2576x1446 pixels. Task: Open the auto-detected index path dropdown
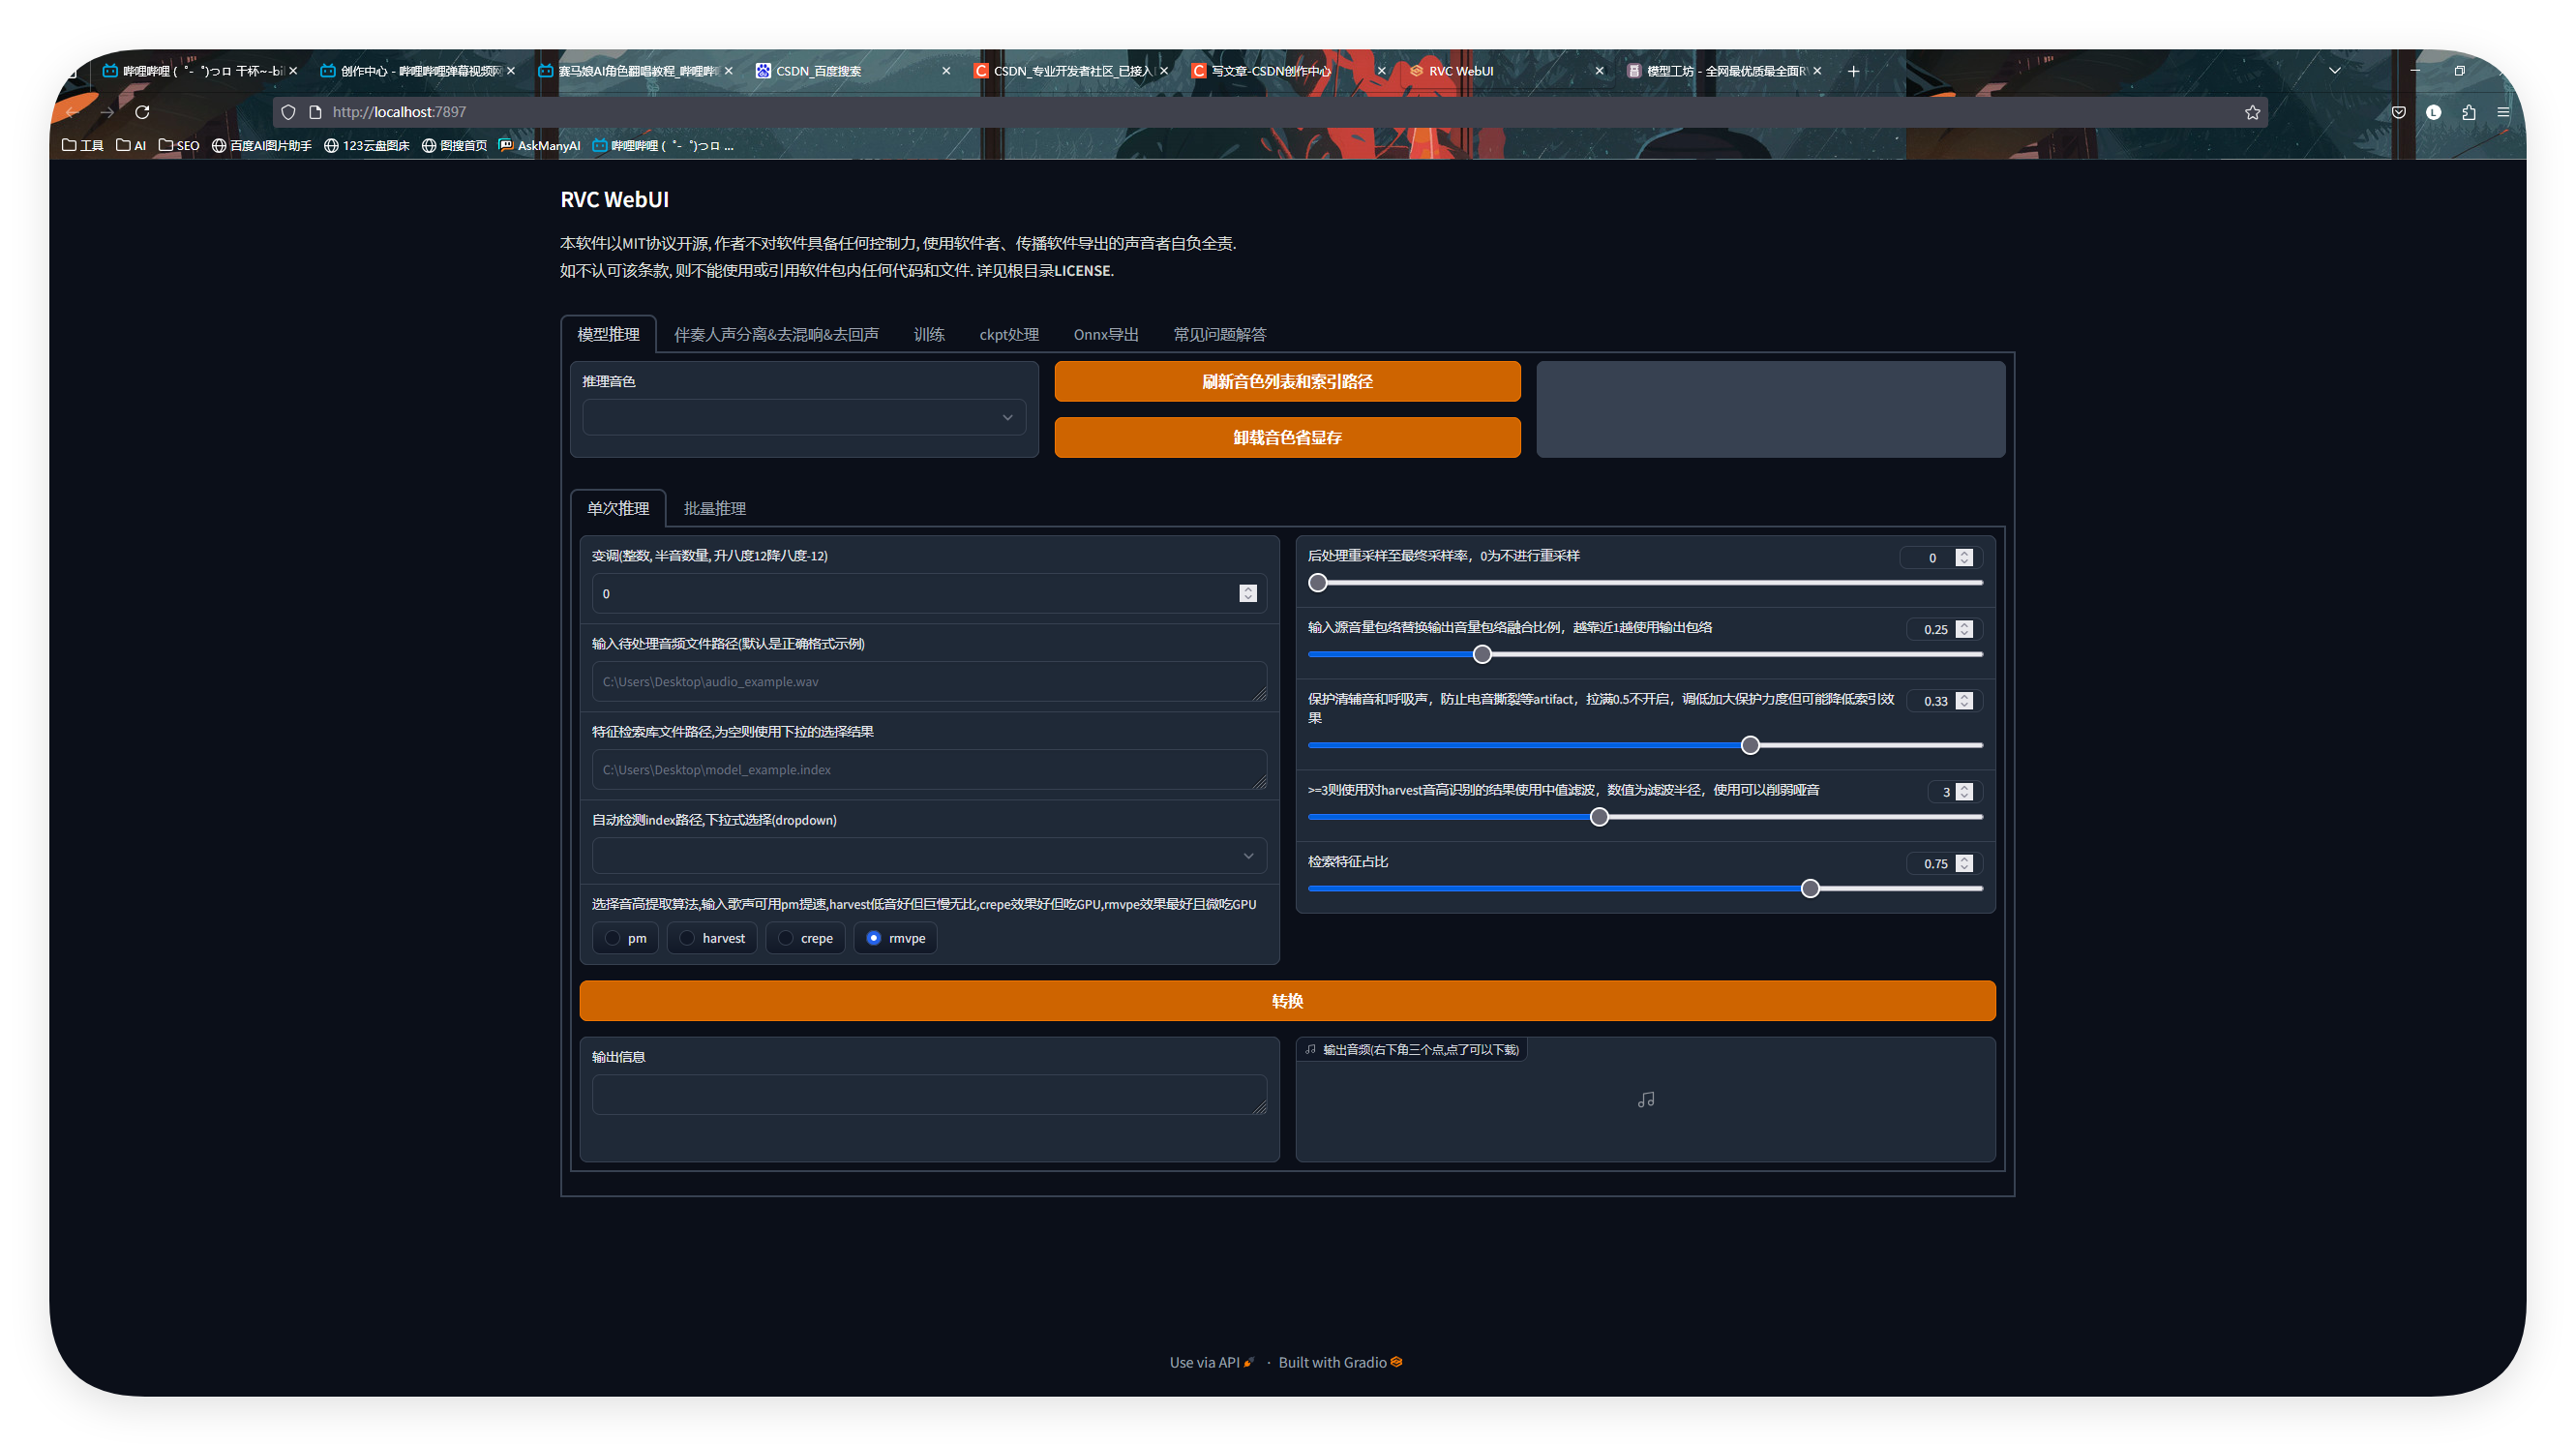coord(928,856)
